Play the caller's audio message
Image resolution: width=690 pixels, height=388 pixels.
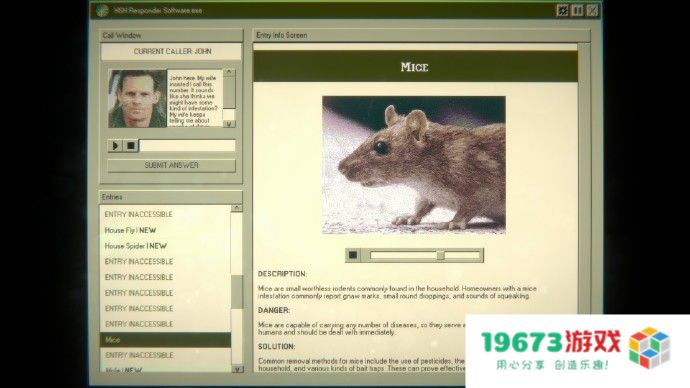[115, 146]
